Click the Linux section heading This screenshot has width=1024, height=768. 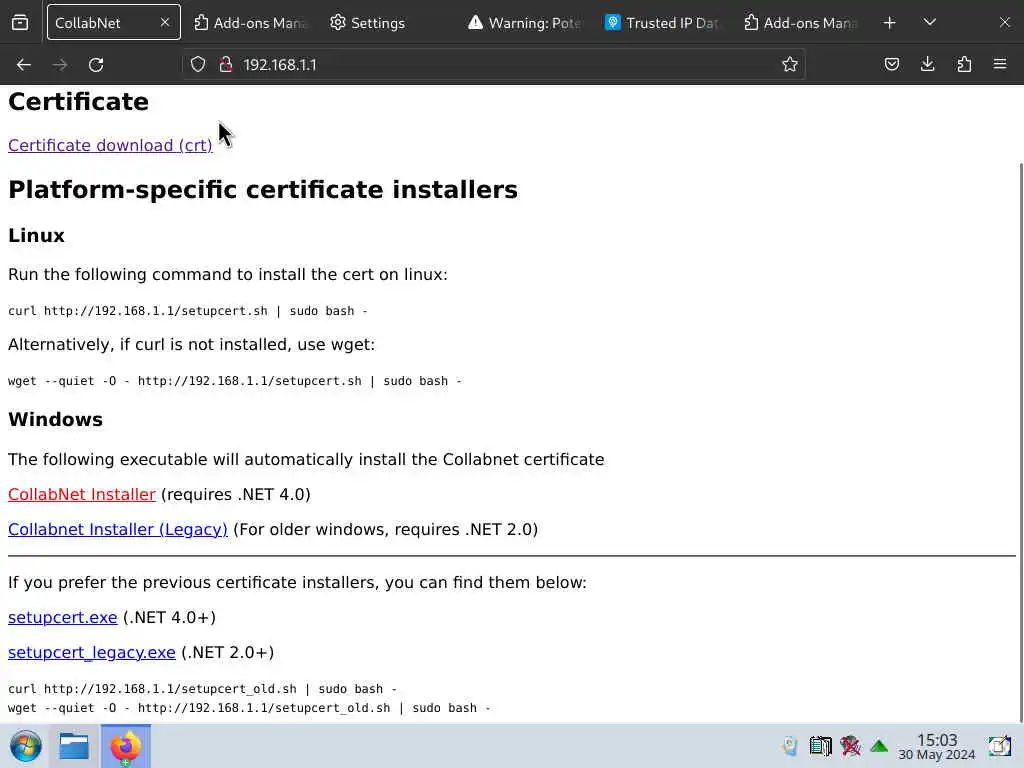(37, 236)
